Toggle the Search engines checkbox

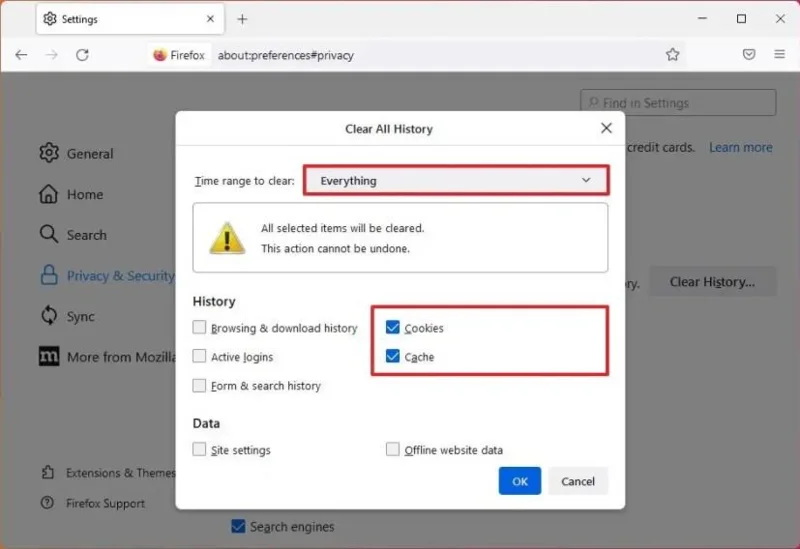click(x=238, y=526)
